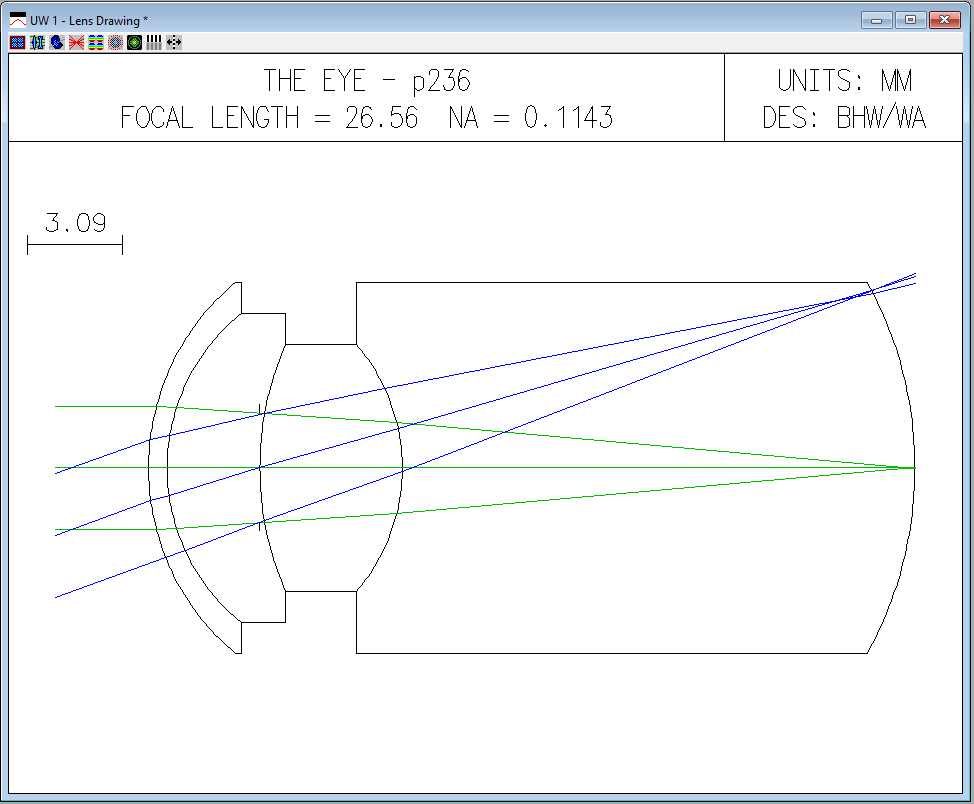The image size is (974, 804).
Task: Open the green point spread function icon
Action: 134,42
